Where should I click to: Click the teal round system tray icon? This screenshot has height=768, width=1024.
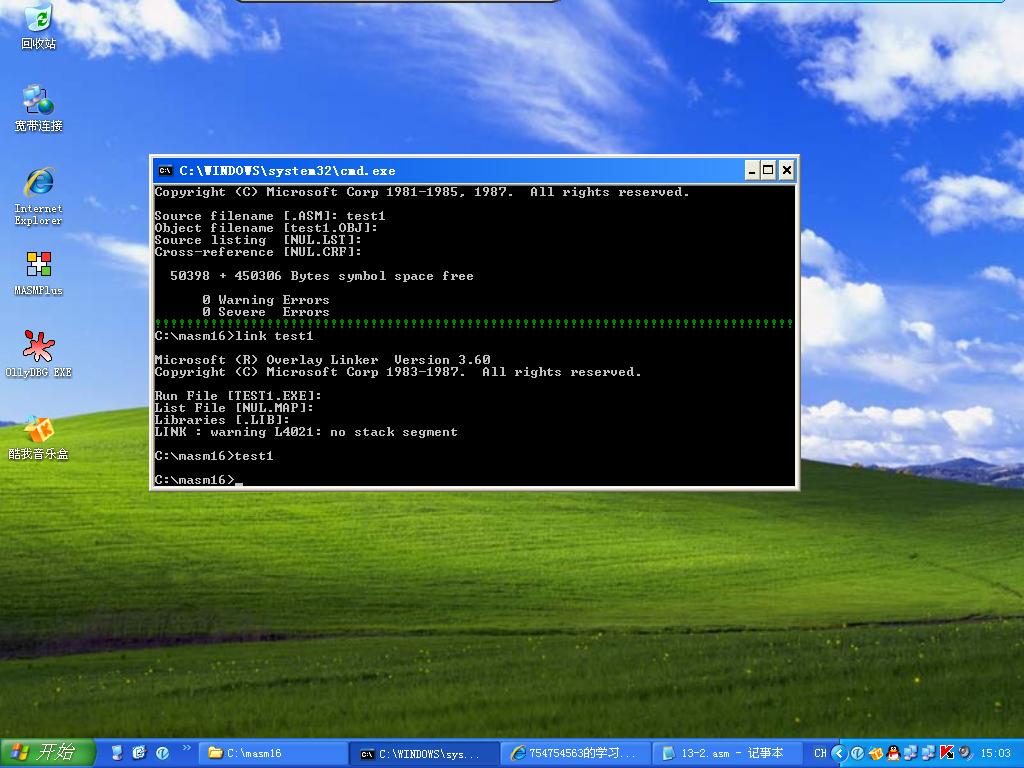[x=857, y=753]
